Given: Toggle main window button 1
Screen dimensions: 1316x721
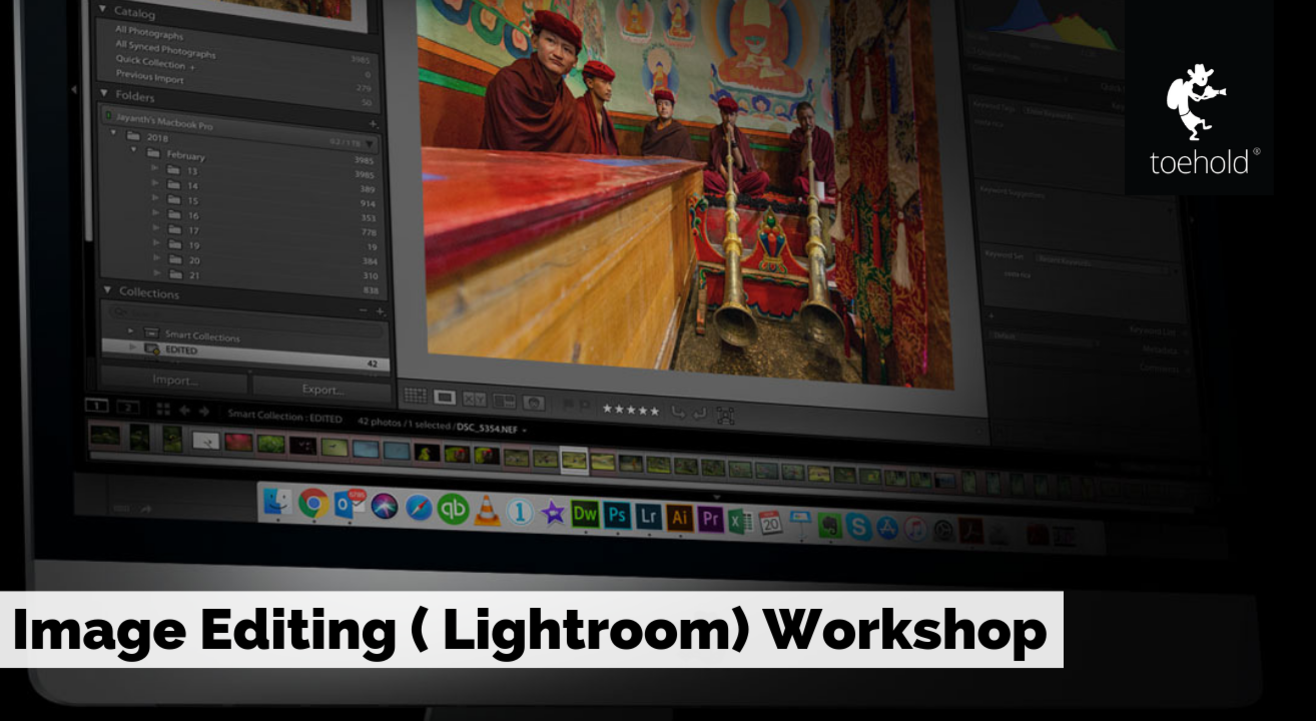Looking at the screenshot, I should coord(97,405).
